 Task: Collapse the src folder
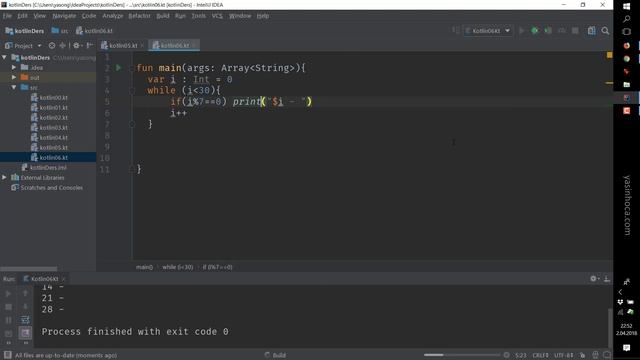pyautogui.click(x=14, y=87)
